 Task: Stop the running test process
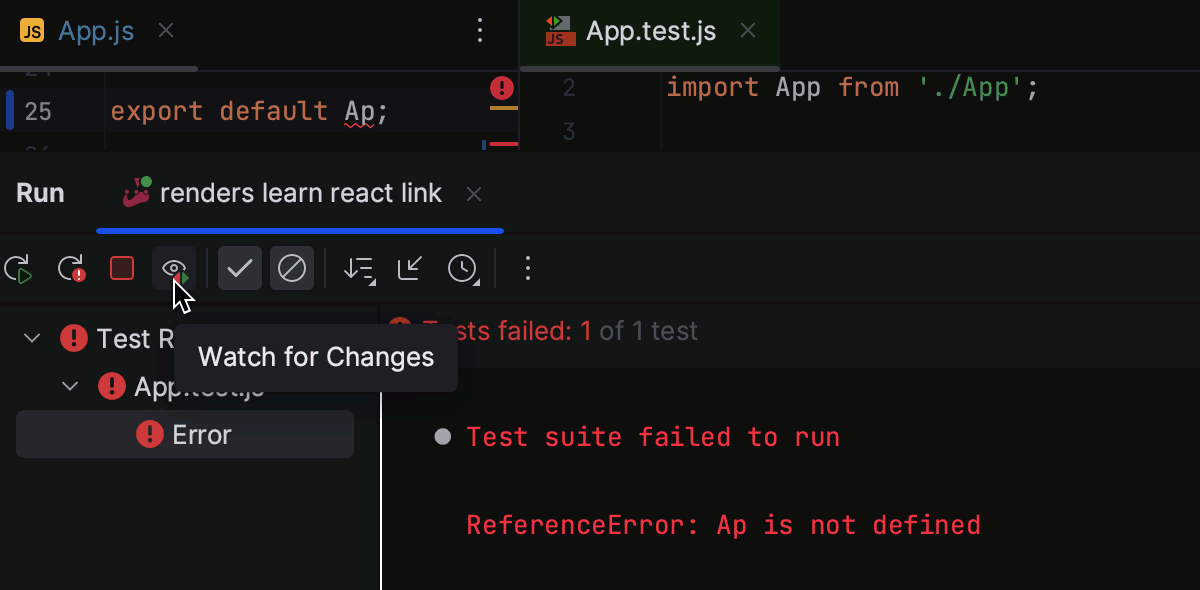(x=121, y=268)
